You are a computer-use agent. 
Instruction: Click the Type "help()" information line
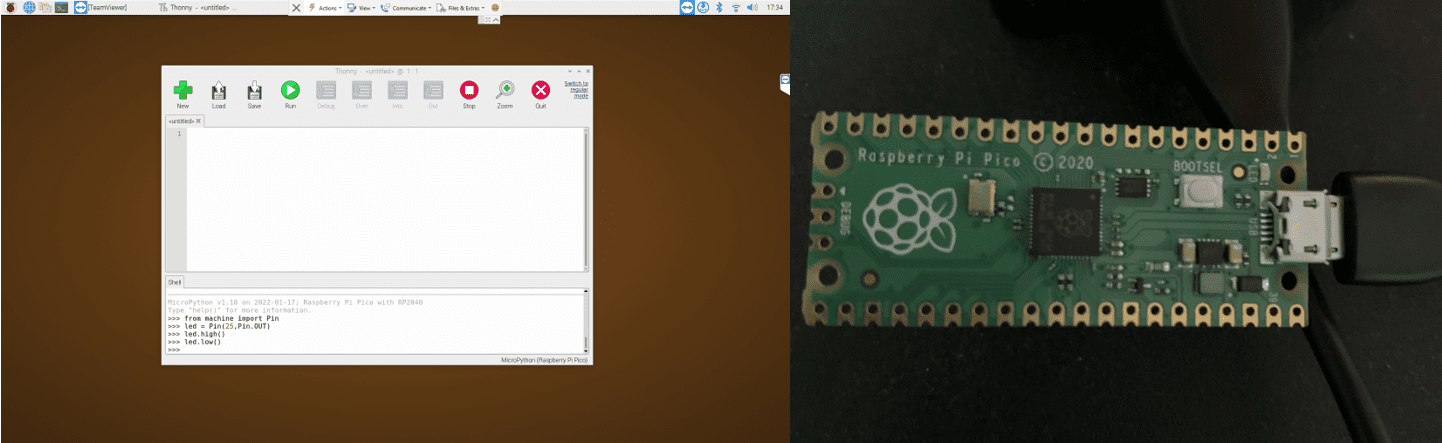pos(239,310)
